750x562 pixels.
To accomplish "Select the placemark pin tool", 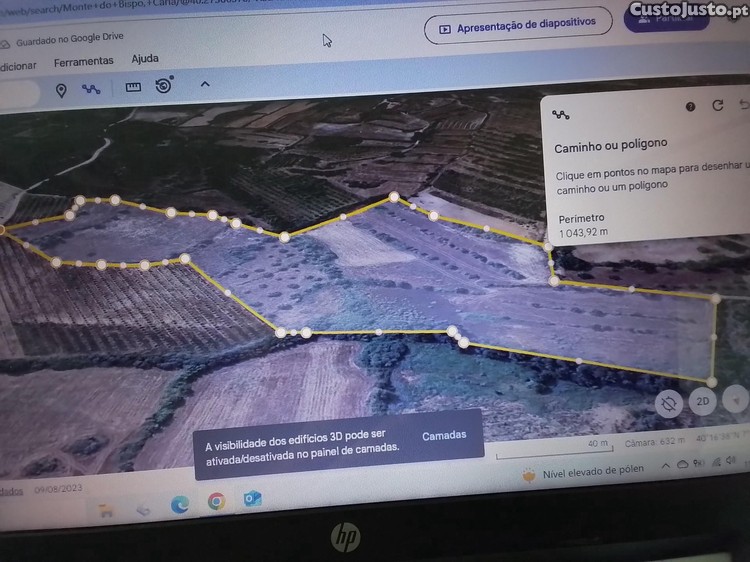I will pos(61,90).
